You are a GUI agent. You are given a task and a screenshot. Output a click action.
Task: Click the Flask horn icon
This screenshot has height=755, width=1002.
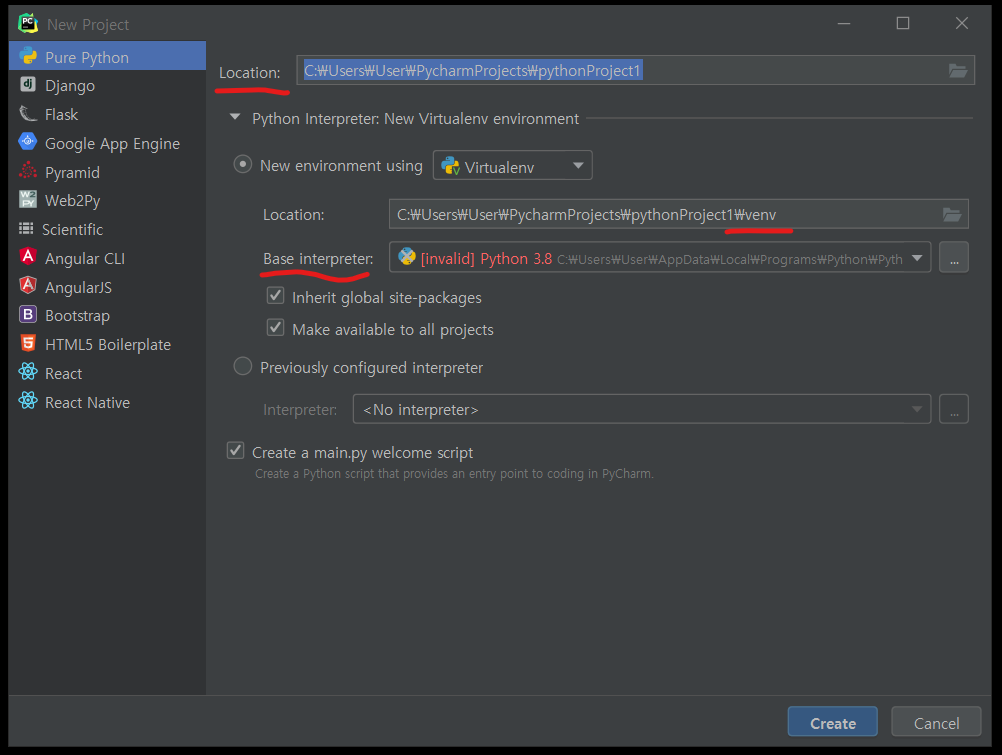[x=28, y=114]
